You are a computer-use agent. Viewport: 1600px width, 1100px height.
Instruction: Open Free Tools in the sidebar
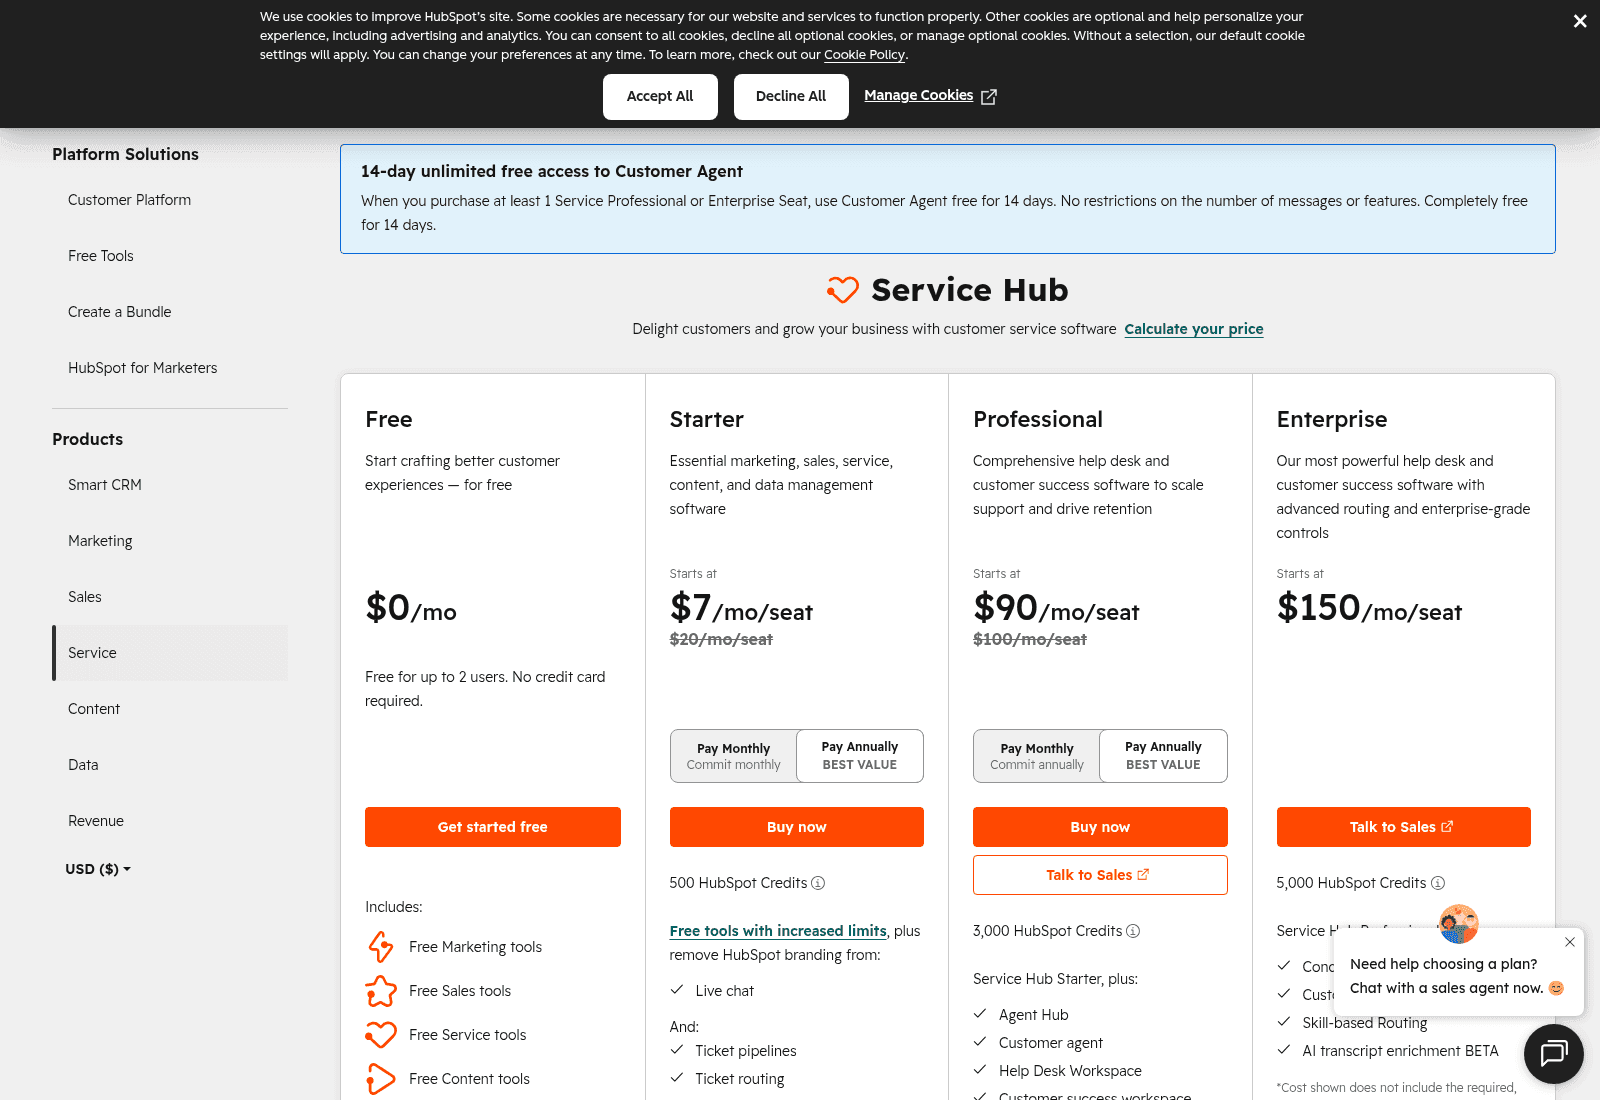pos(101,256)
